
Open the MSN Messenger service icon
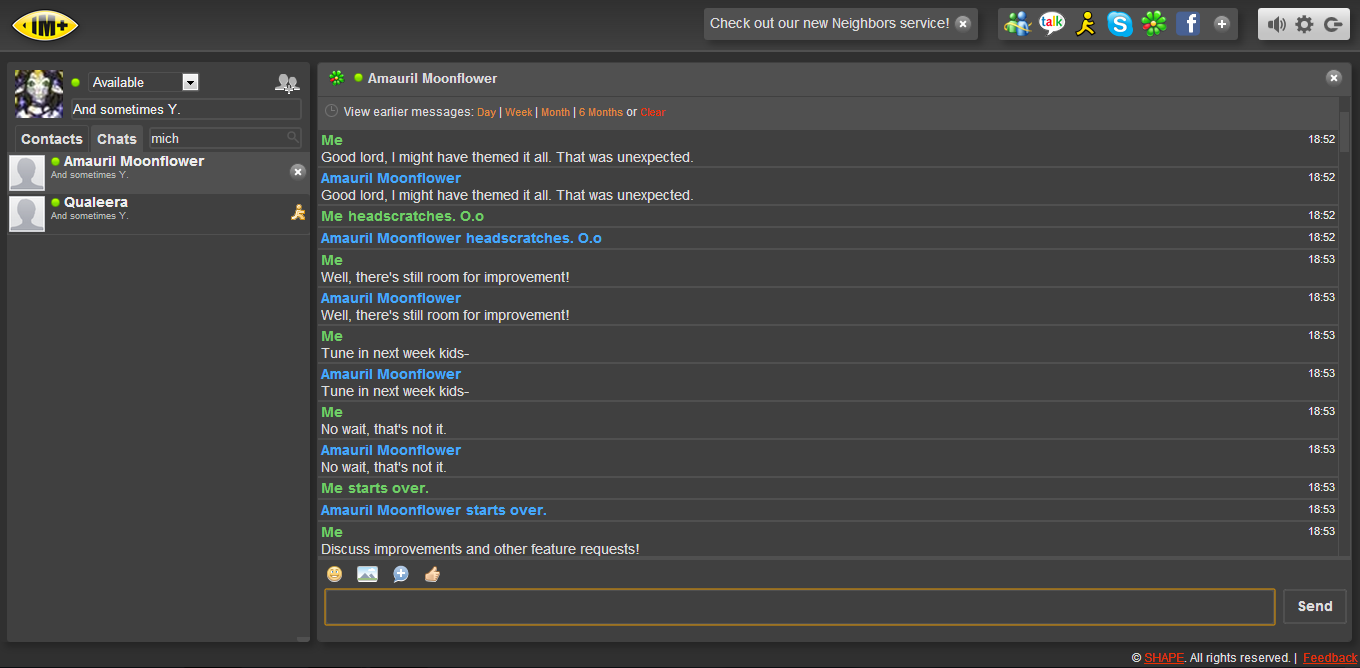point(1018,24)
